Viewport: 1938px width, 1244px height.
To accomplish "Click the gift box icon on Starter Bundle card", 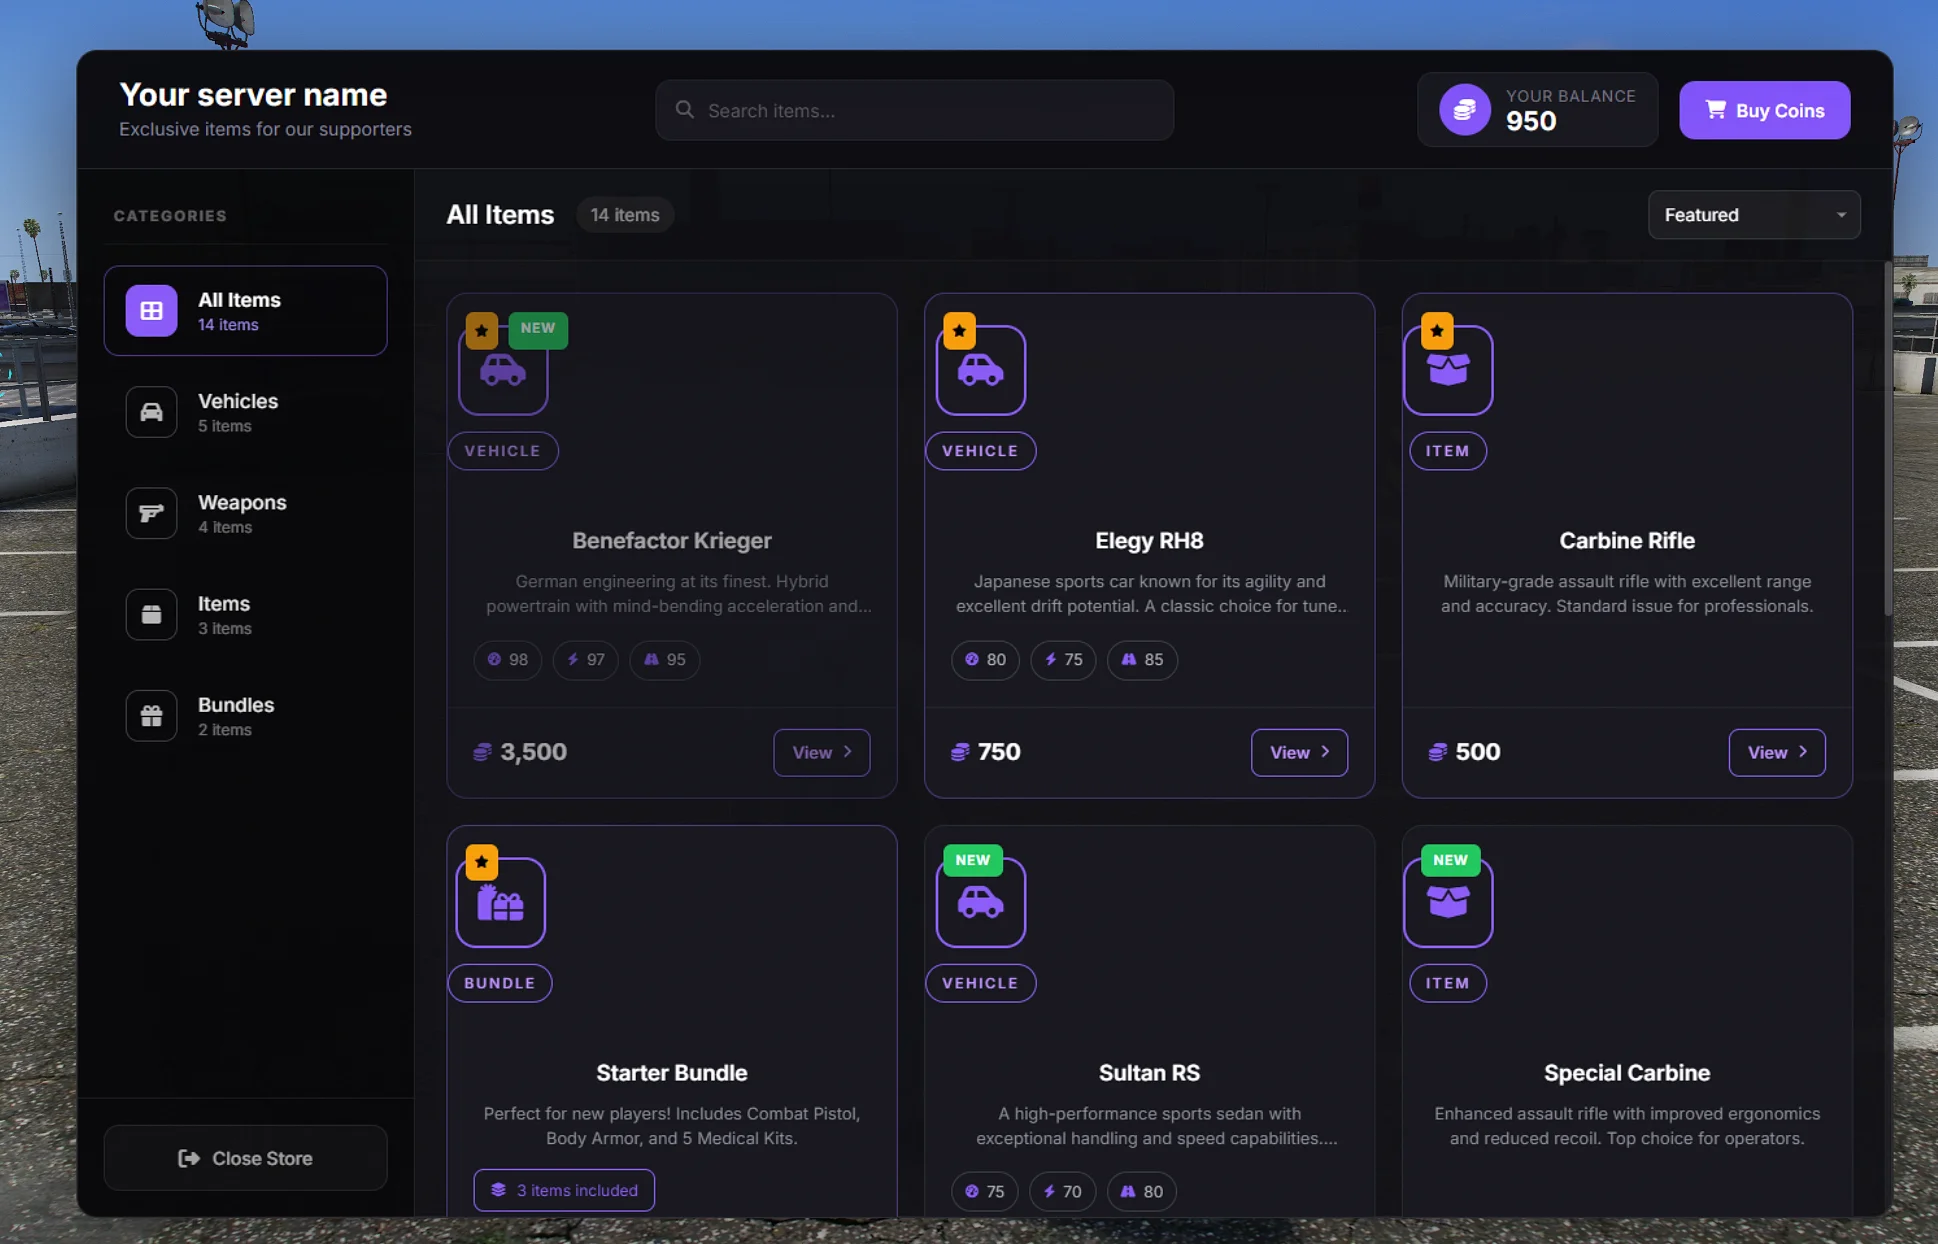I will [x=501, y=902].
